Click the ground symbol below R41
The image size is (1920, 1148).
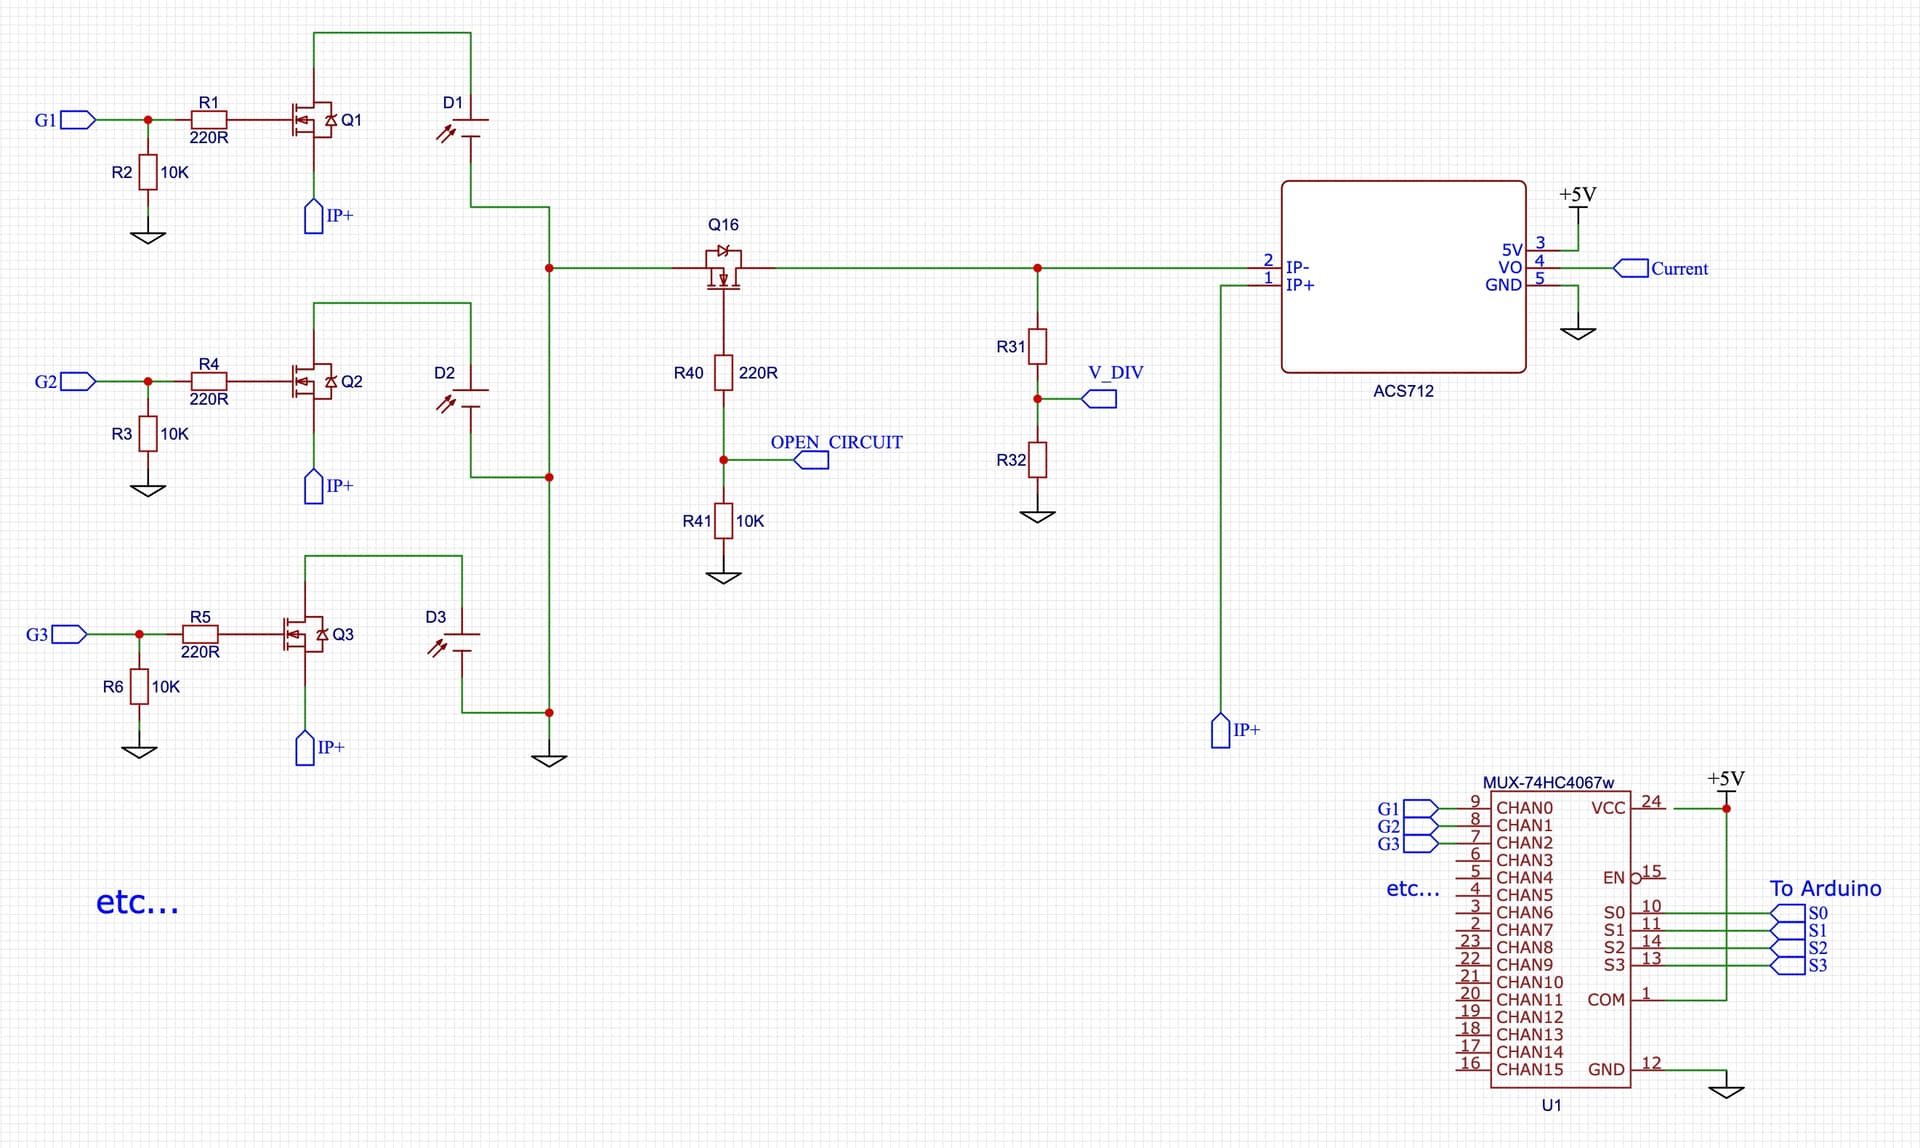tap(725, 573)
